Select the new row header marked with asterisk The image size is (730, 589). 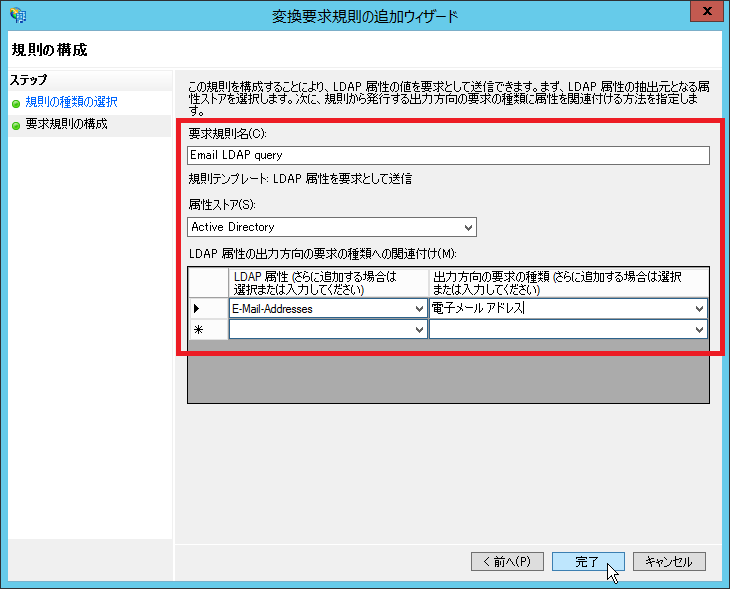click(x=208, y=330)
